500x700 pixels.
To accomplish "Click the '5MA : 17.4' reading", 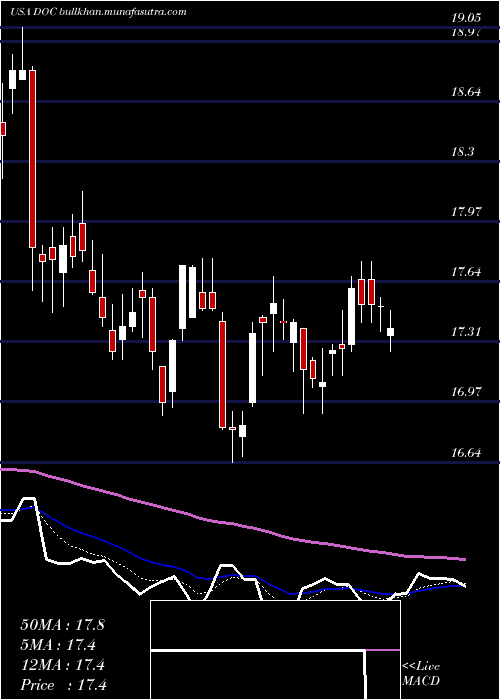I will coord(58,645).
